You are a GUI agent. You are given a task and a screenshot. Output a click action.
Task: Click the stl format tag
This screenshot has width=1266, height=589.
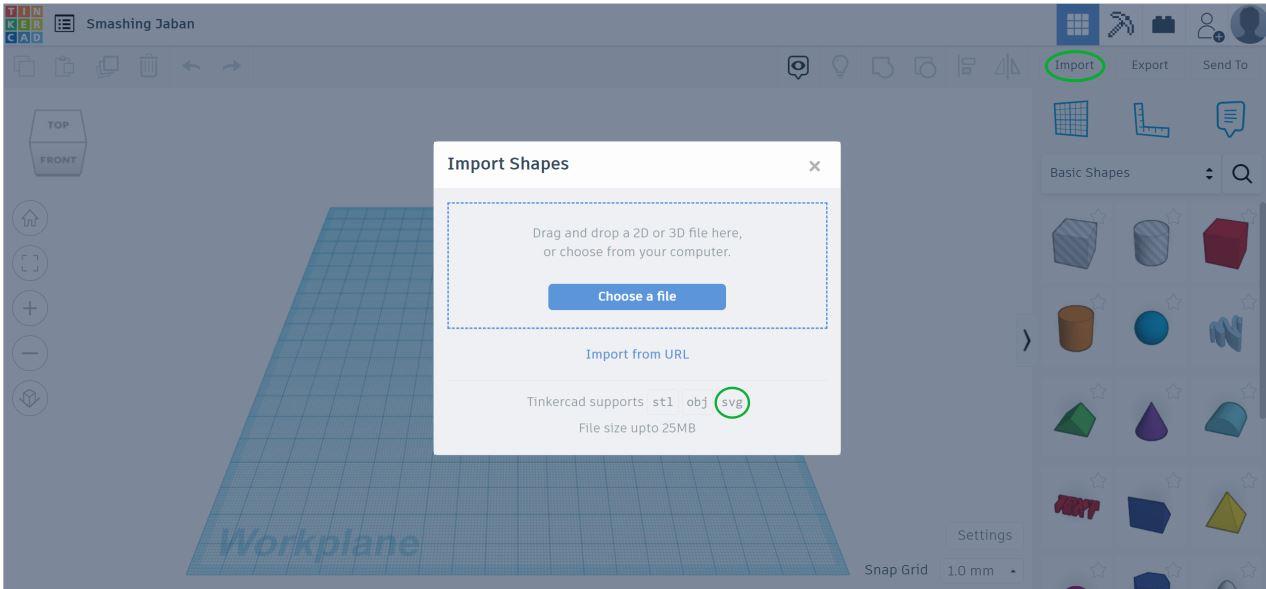(663, 402)
